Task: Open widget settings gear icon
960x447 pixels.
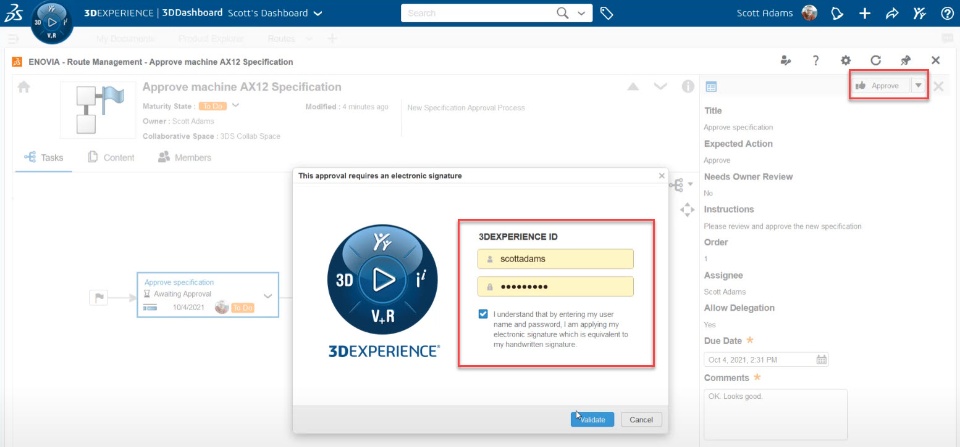Action: click(846, 60)
